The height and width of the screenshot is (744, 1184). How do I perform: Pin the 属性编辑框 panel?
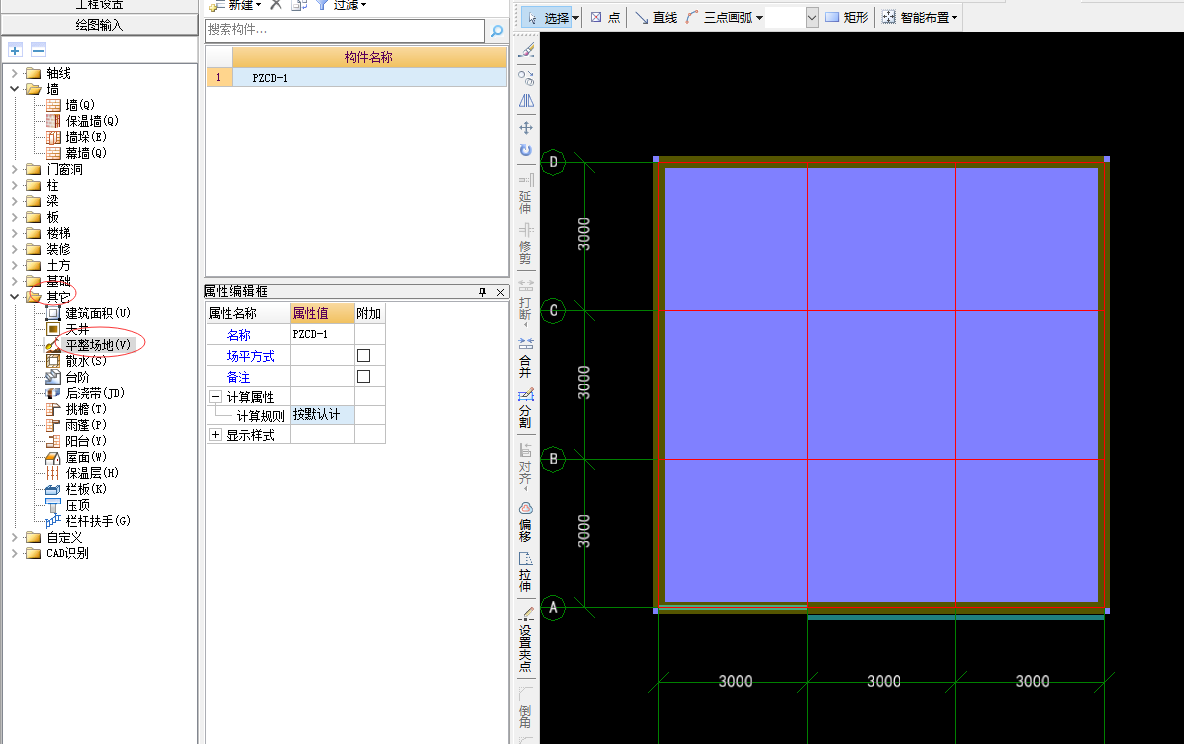tap(483, 292)
